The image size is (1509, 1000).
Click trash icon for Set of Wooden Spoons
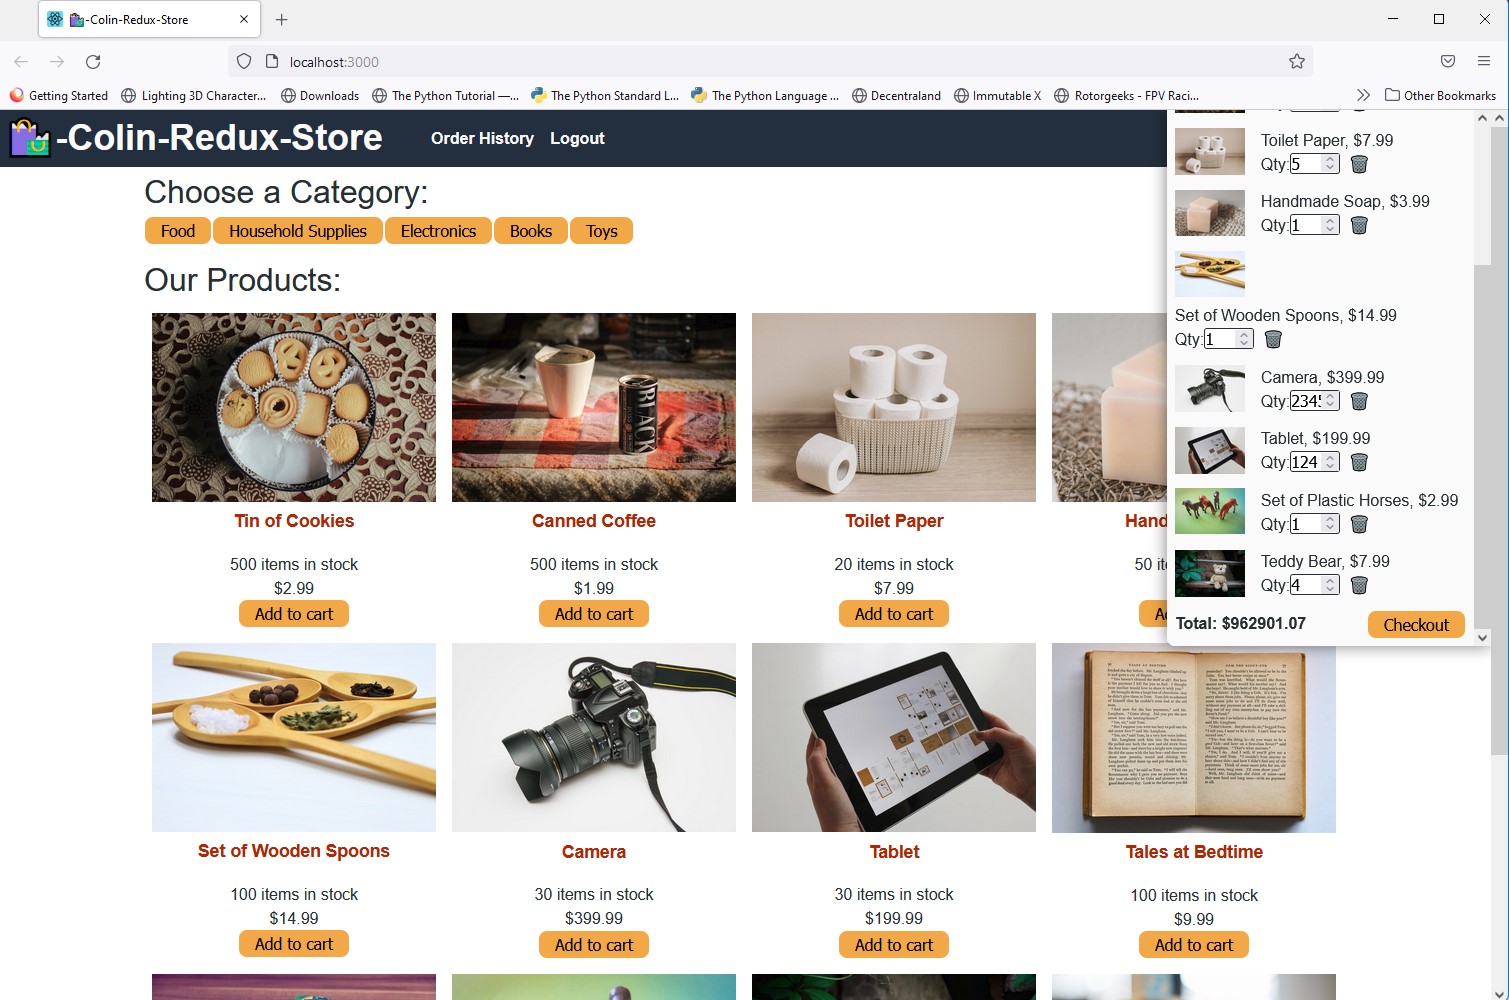[x=1273, y=339]
